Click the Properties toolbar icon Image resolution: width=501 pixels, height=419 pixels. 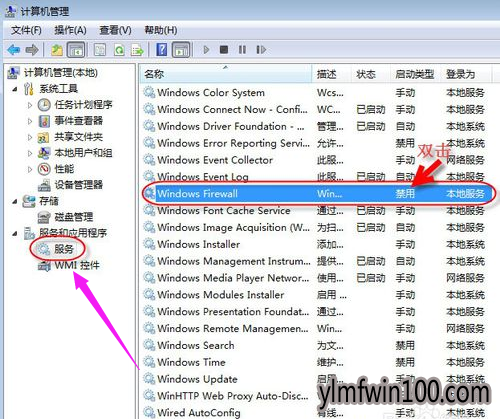100,50
